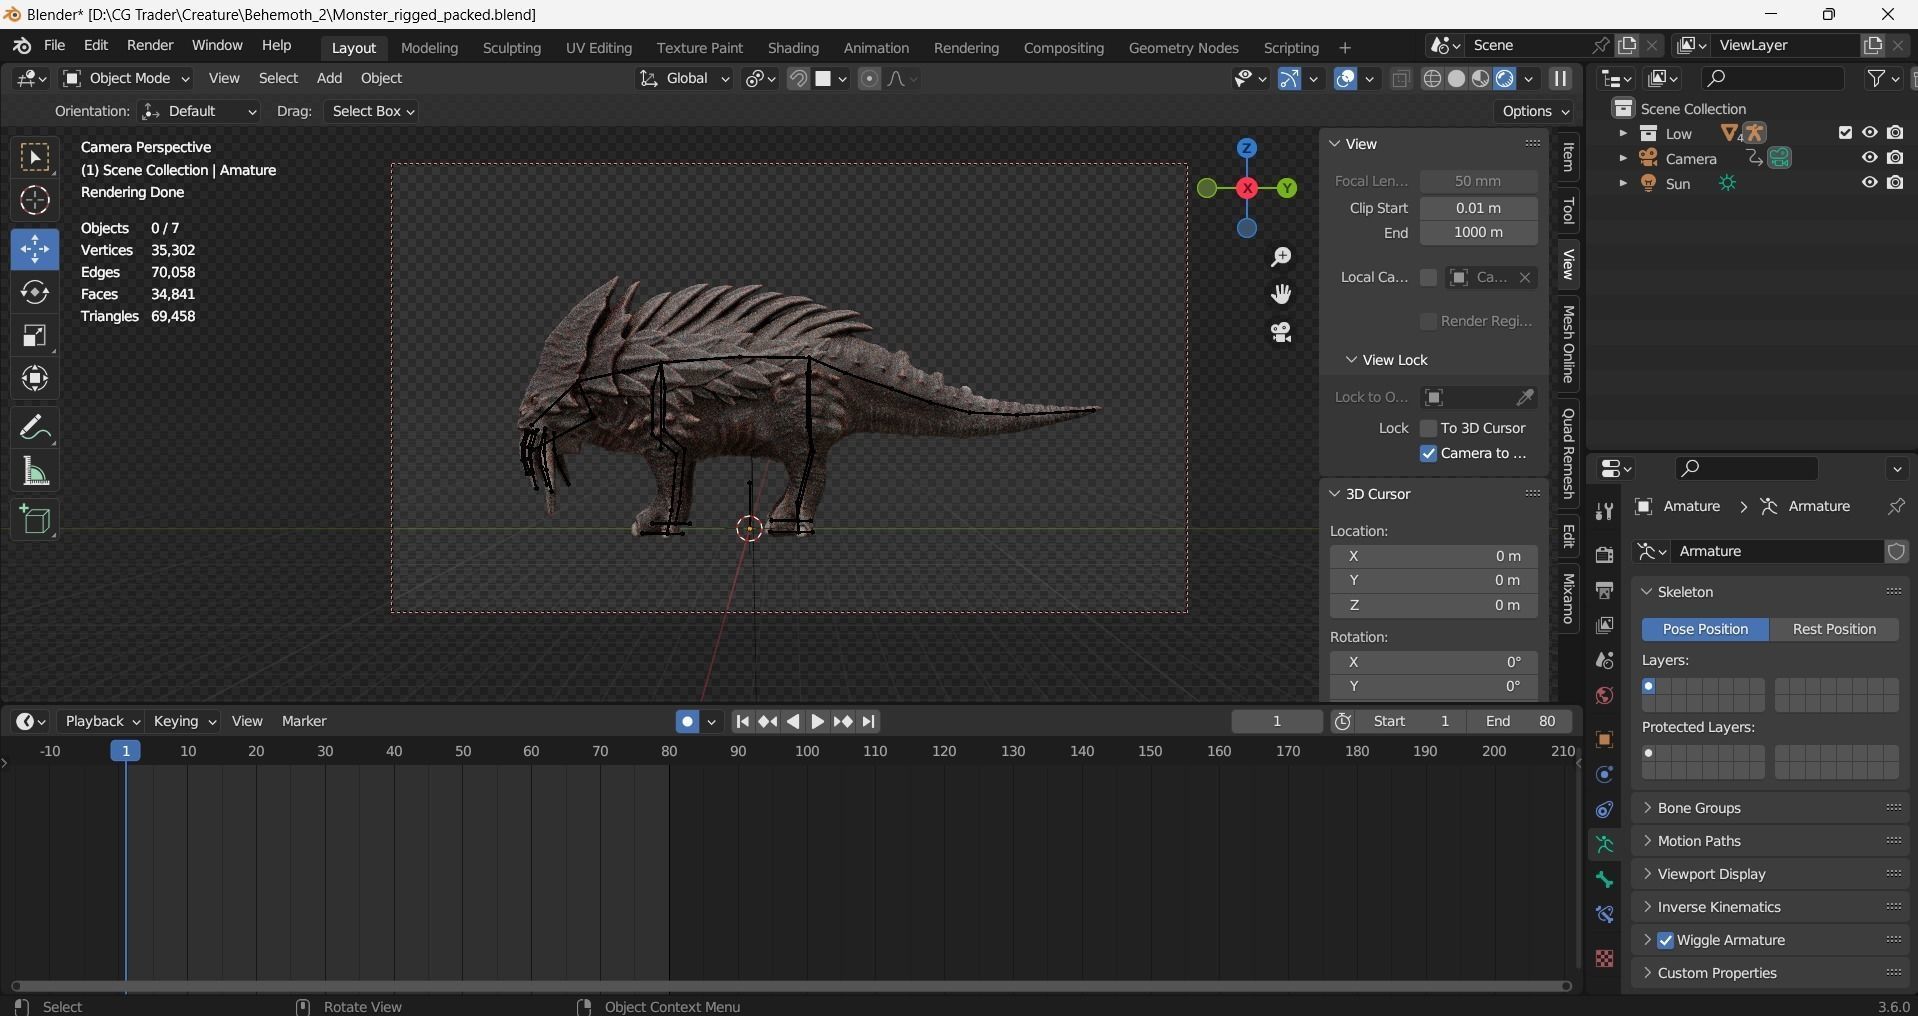Open Bone properties tab icon
1918x1016 pixels.
(x=1604, y=880)
